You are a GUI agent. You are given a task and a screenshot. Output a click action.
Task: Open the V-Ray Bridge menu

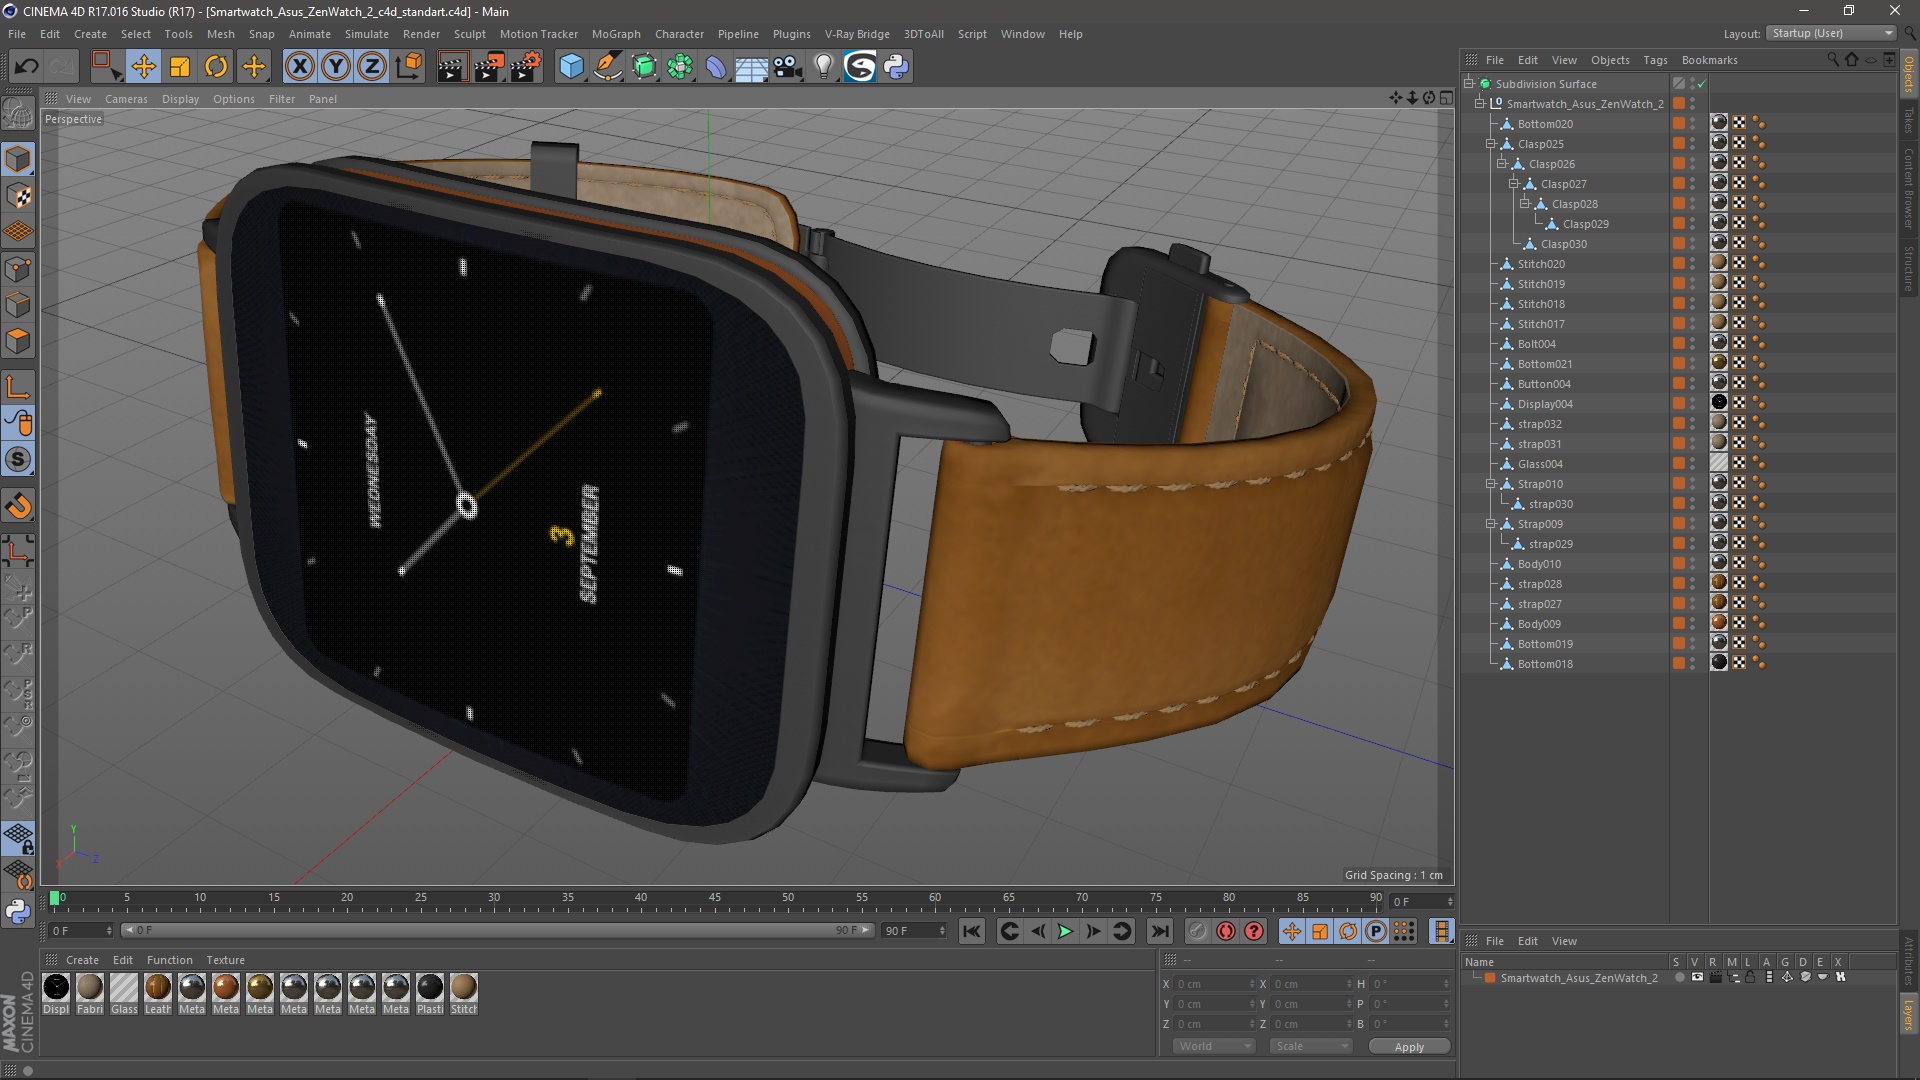(857, 34)
